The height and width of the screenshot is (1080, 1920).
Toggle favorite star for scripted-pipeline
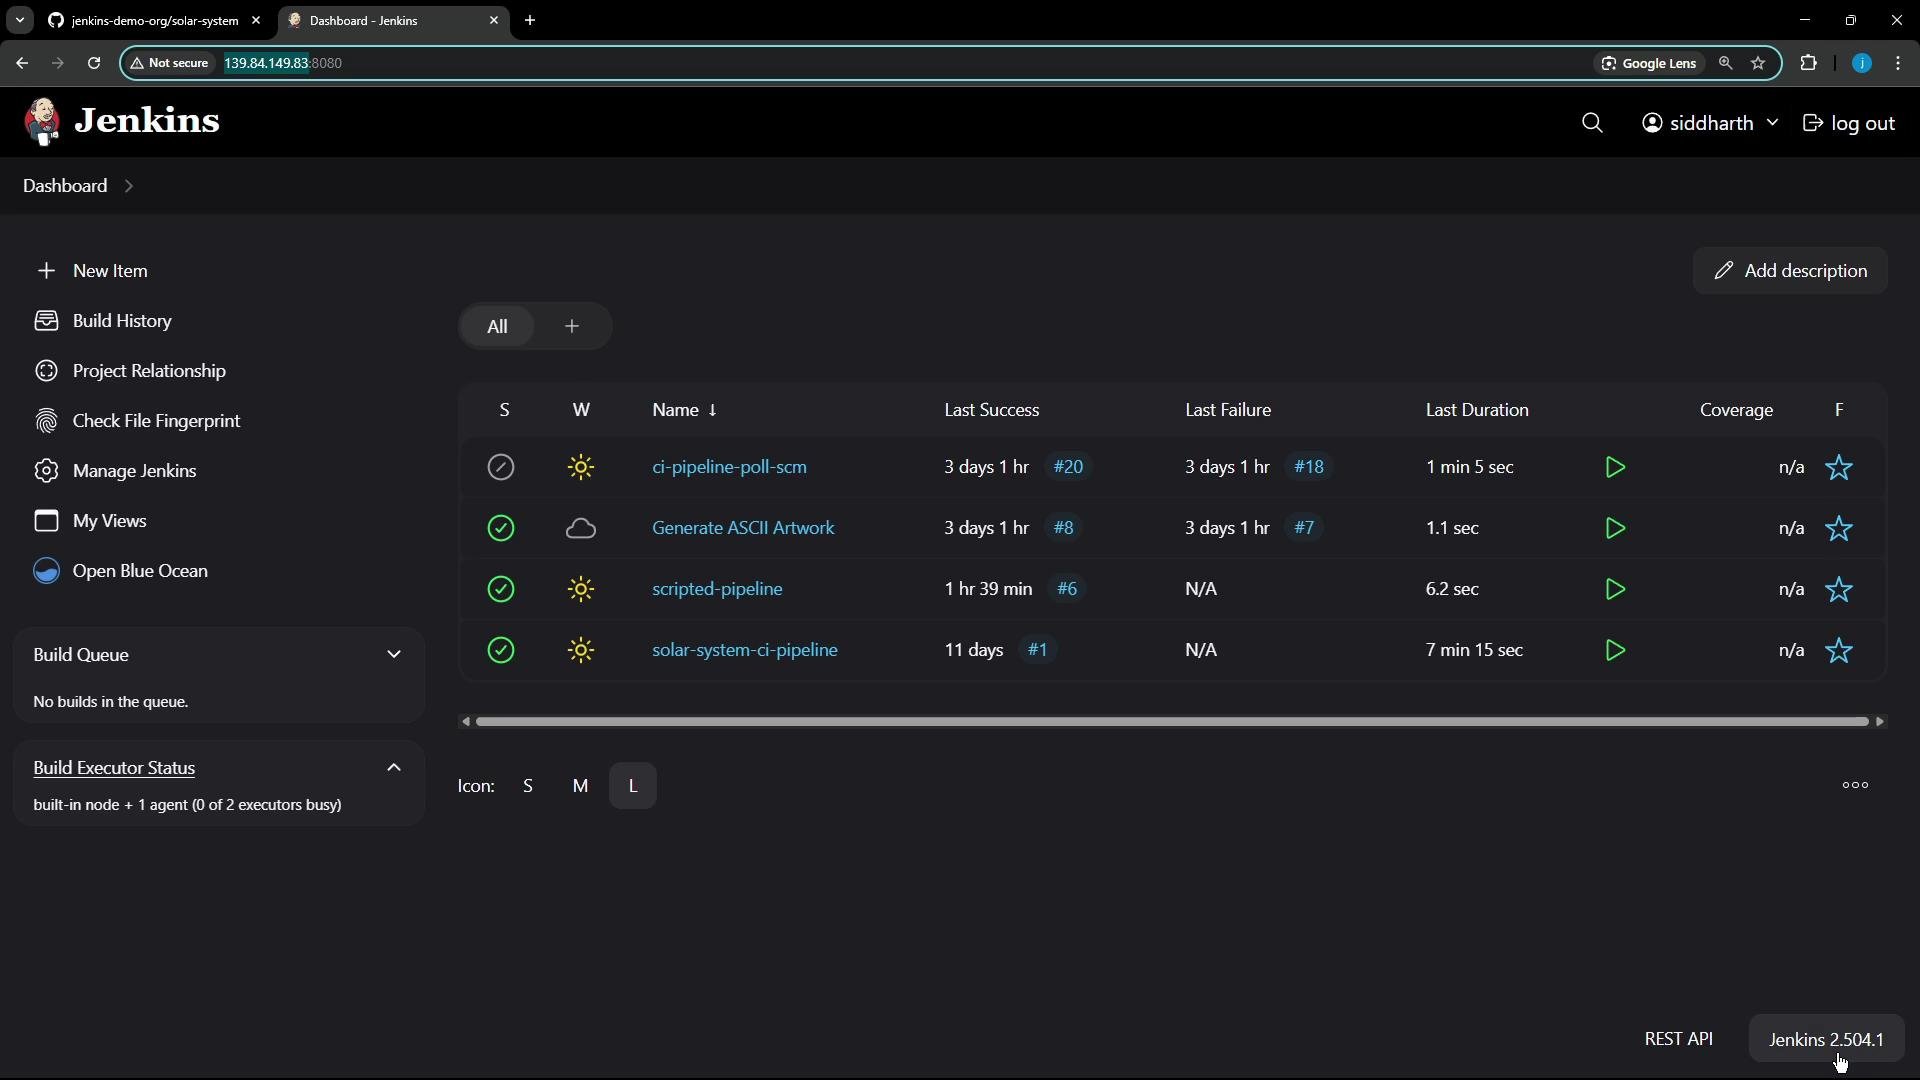click(x=1839, y=590)
